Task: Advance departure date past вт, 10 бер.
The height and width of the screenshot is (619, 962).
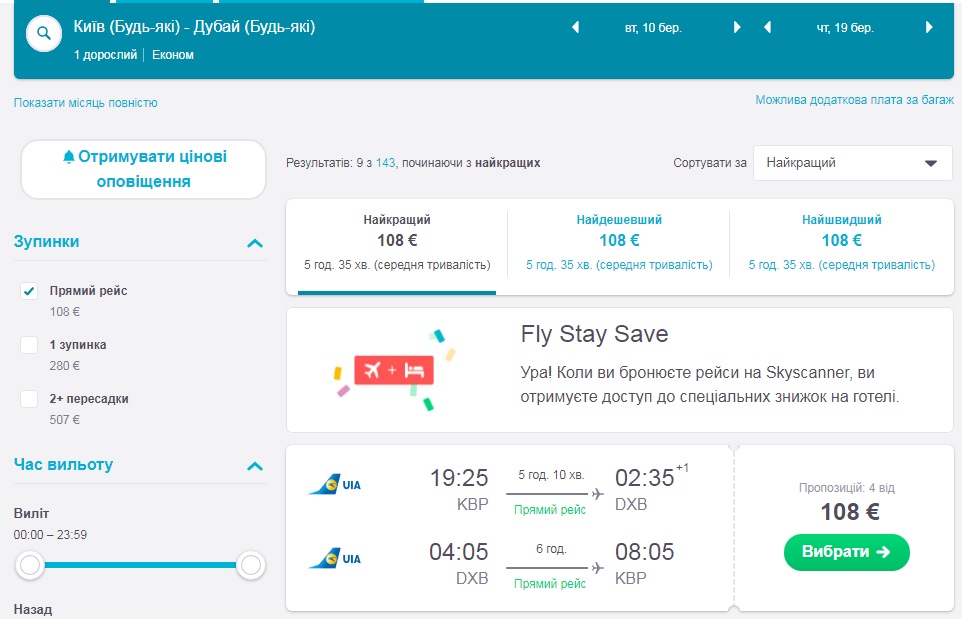Action: [x=737, y=28]
